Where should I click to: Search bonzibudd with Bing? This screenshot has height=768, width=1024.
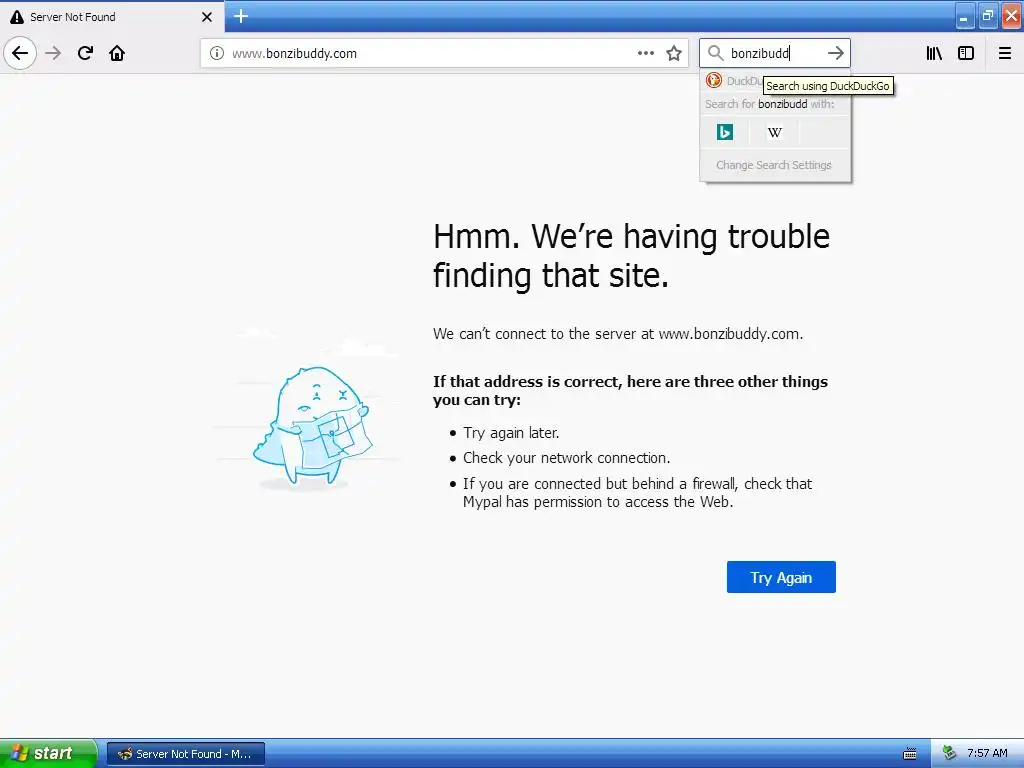(x=725, y=132)
